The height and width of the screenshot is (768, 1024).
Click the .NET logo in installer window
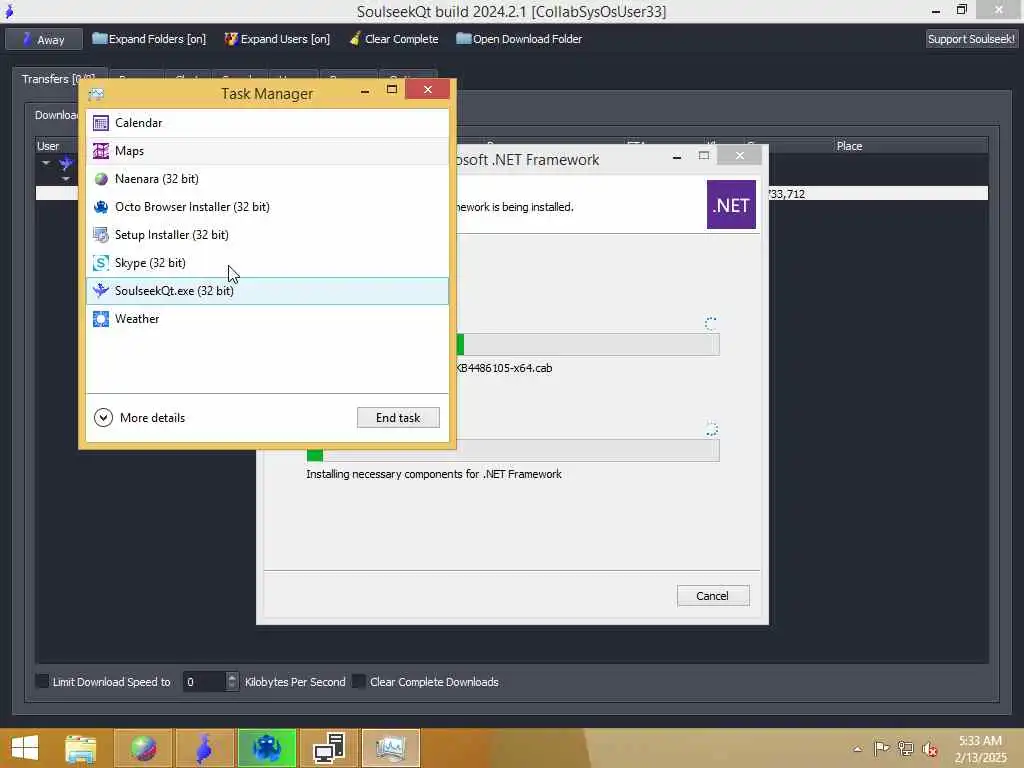pos(731,205)
